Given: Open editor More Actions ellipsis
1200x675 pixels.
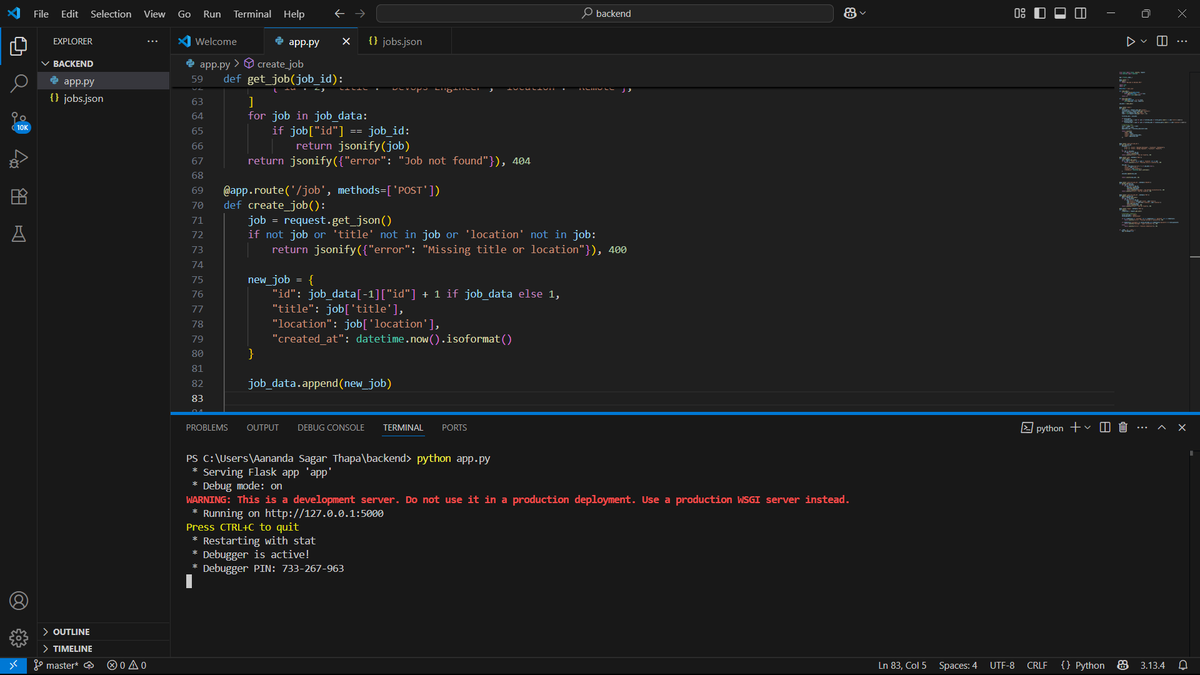Looking at the screenshot, I should click(x=1182, y=41).
